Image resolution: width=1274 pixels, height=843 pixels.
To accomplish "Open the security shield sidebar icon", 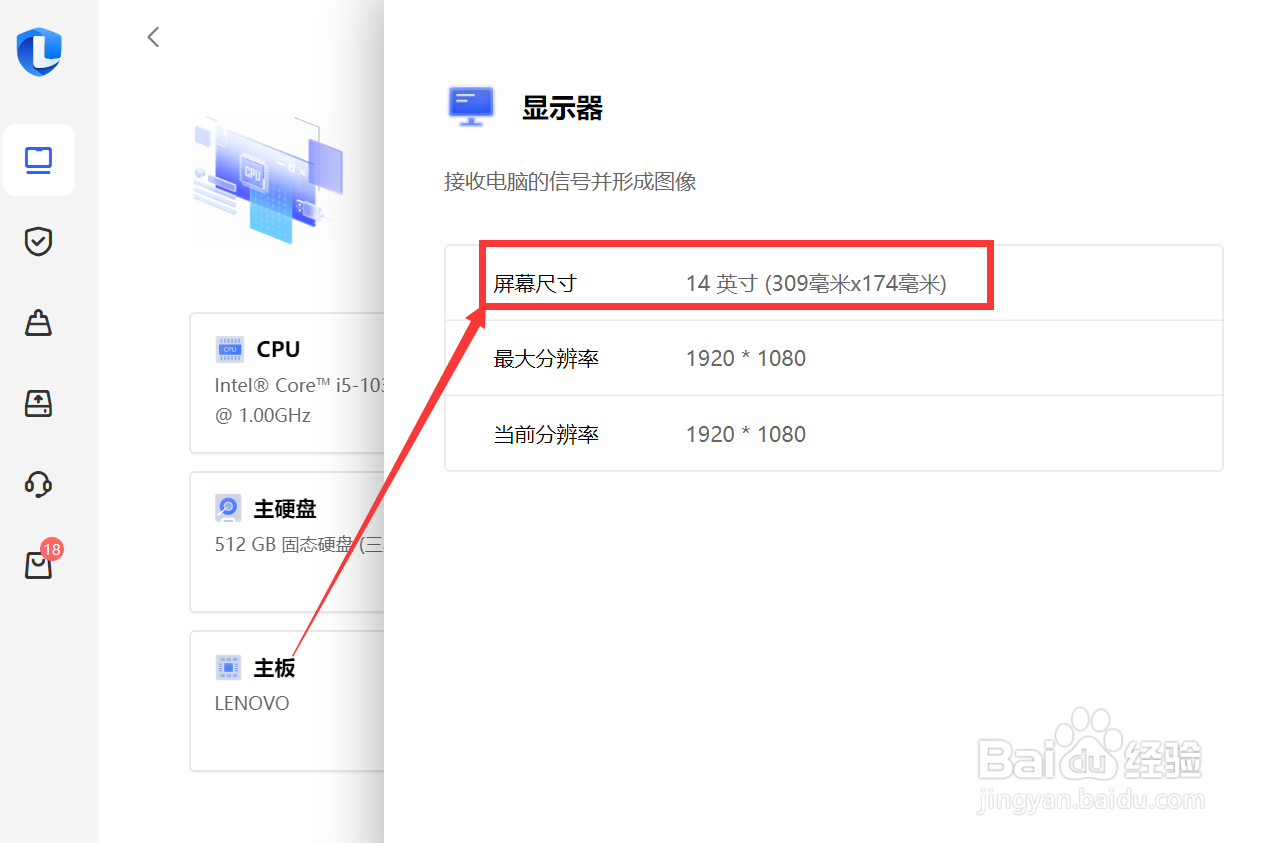I will click(x=39, y=241).
